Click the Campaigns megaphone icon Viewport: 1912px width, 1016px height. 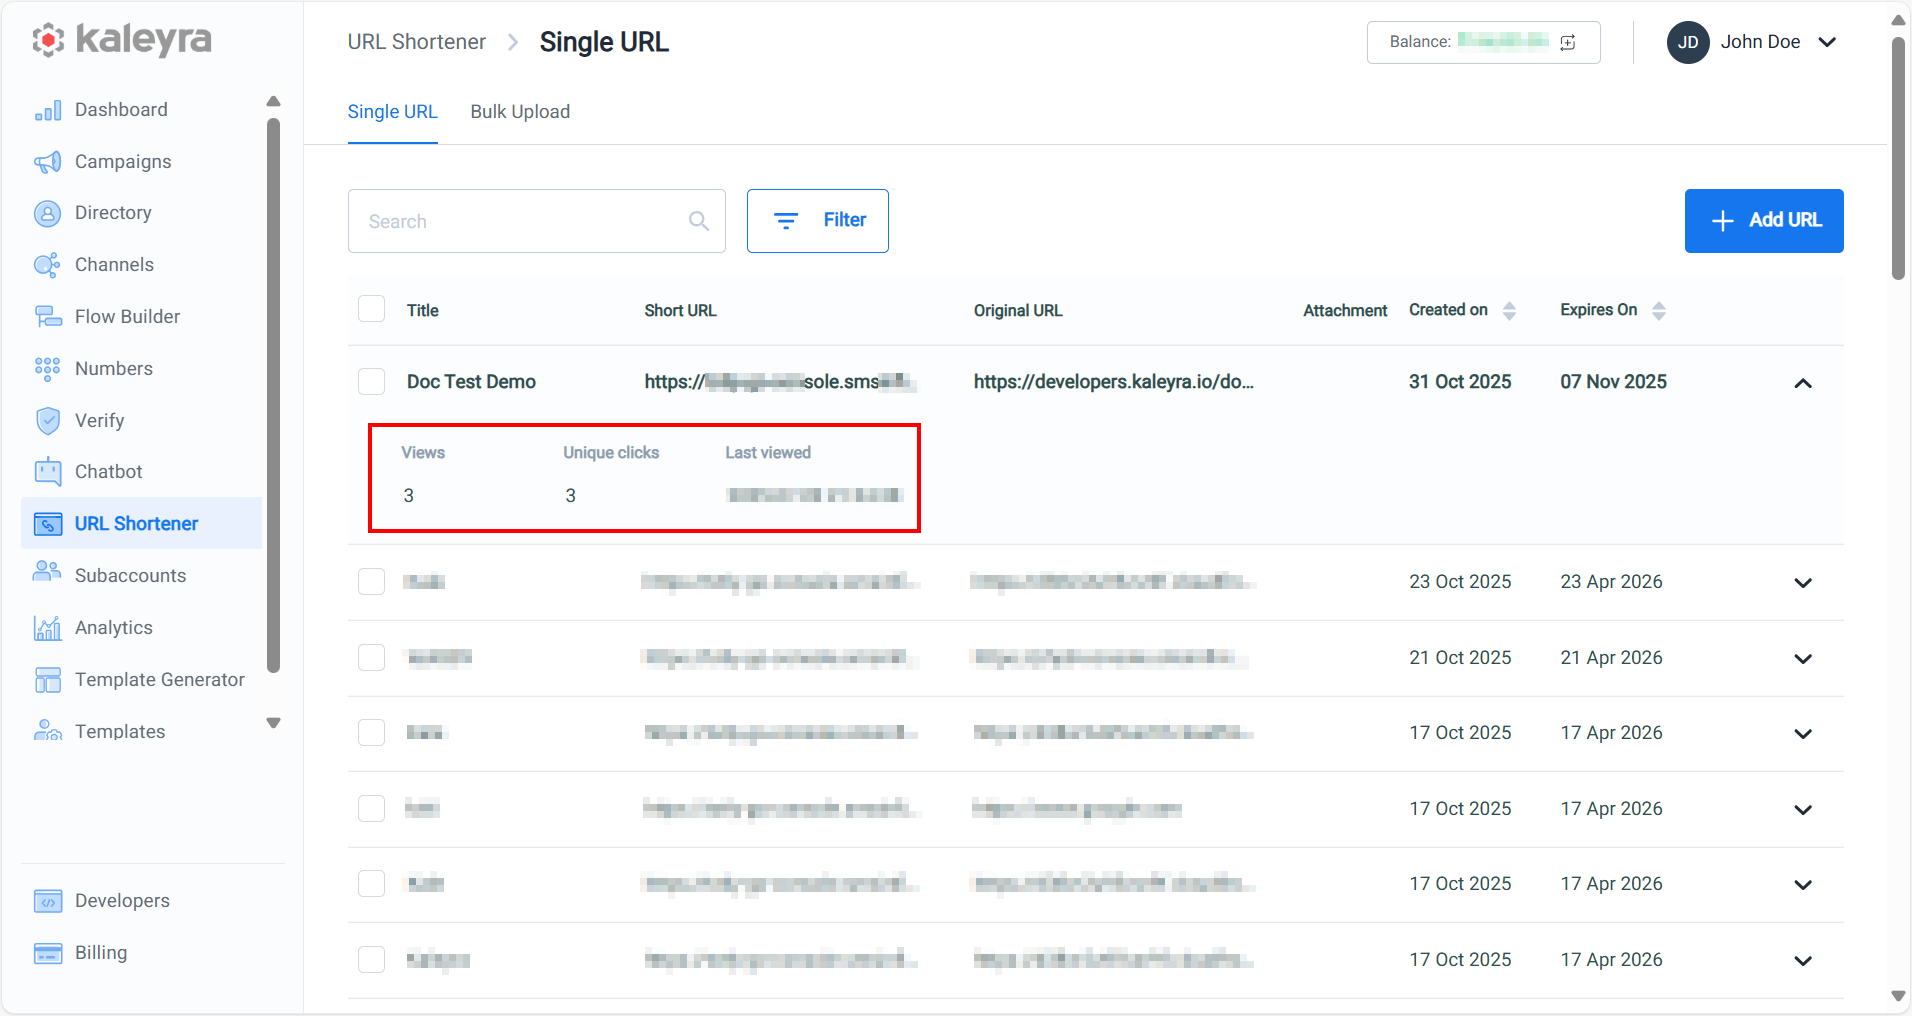(x=48, y=162)
